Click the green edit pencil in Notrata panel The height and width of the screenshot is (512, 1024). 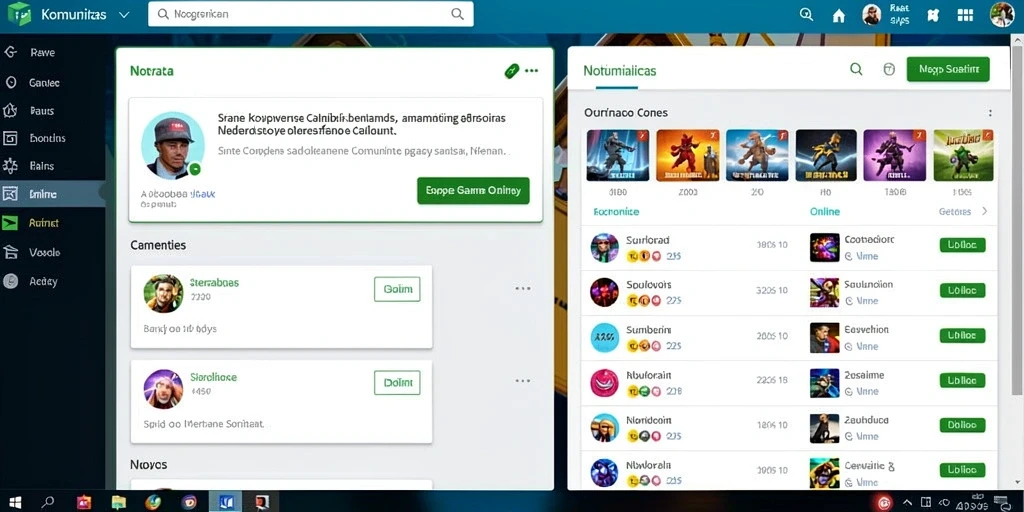[511, 71]
